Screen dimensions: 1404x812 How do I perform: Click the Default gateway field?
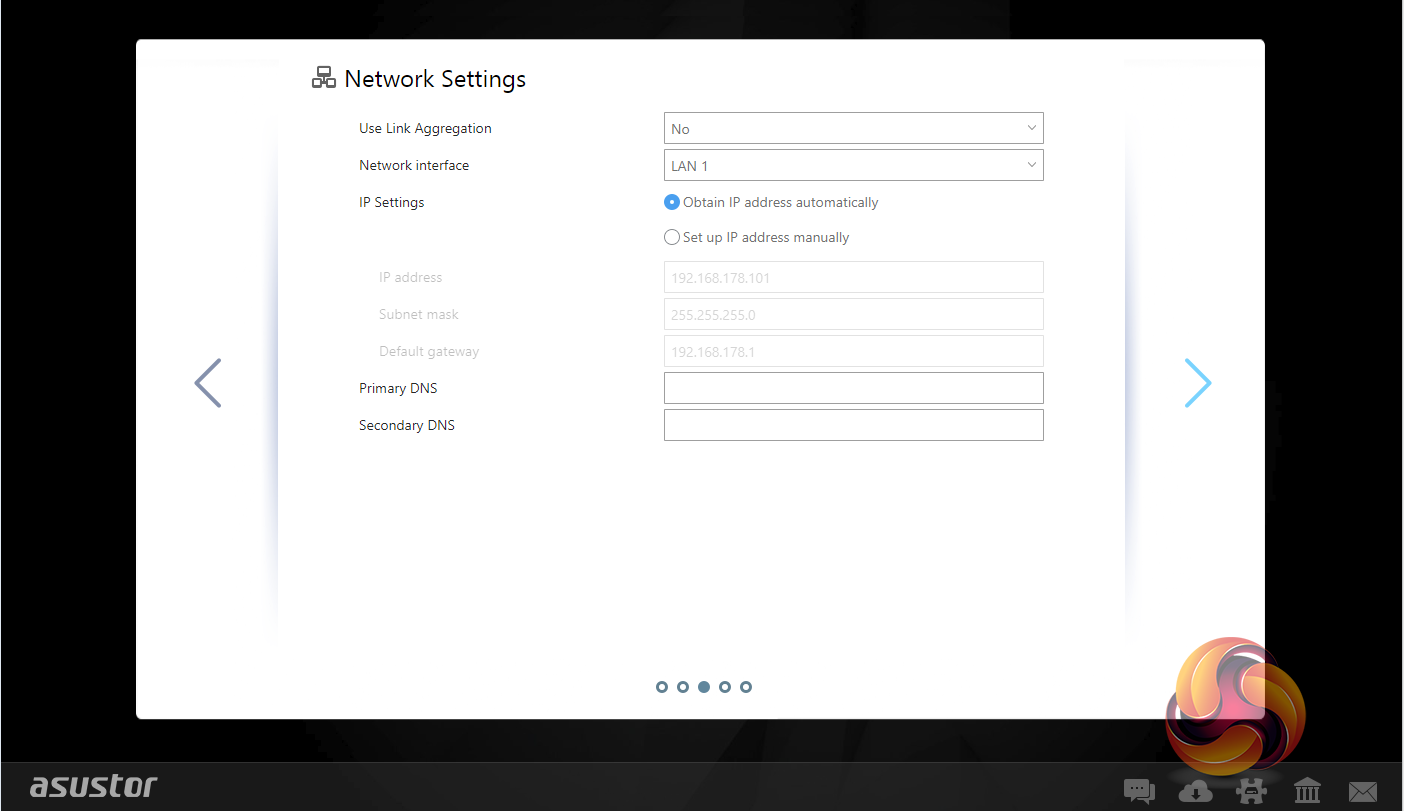pos(854,351)
